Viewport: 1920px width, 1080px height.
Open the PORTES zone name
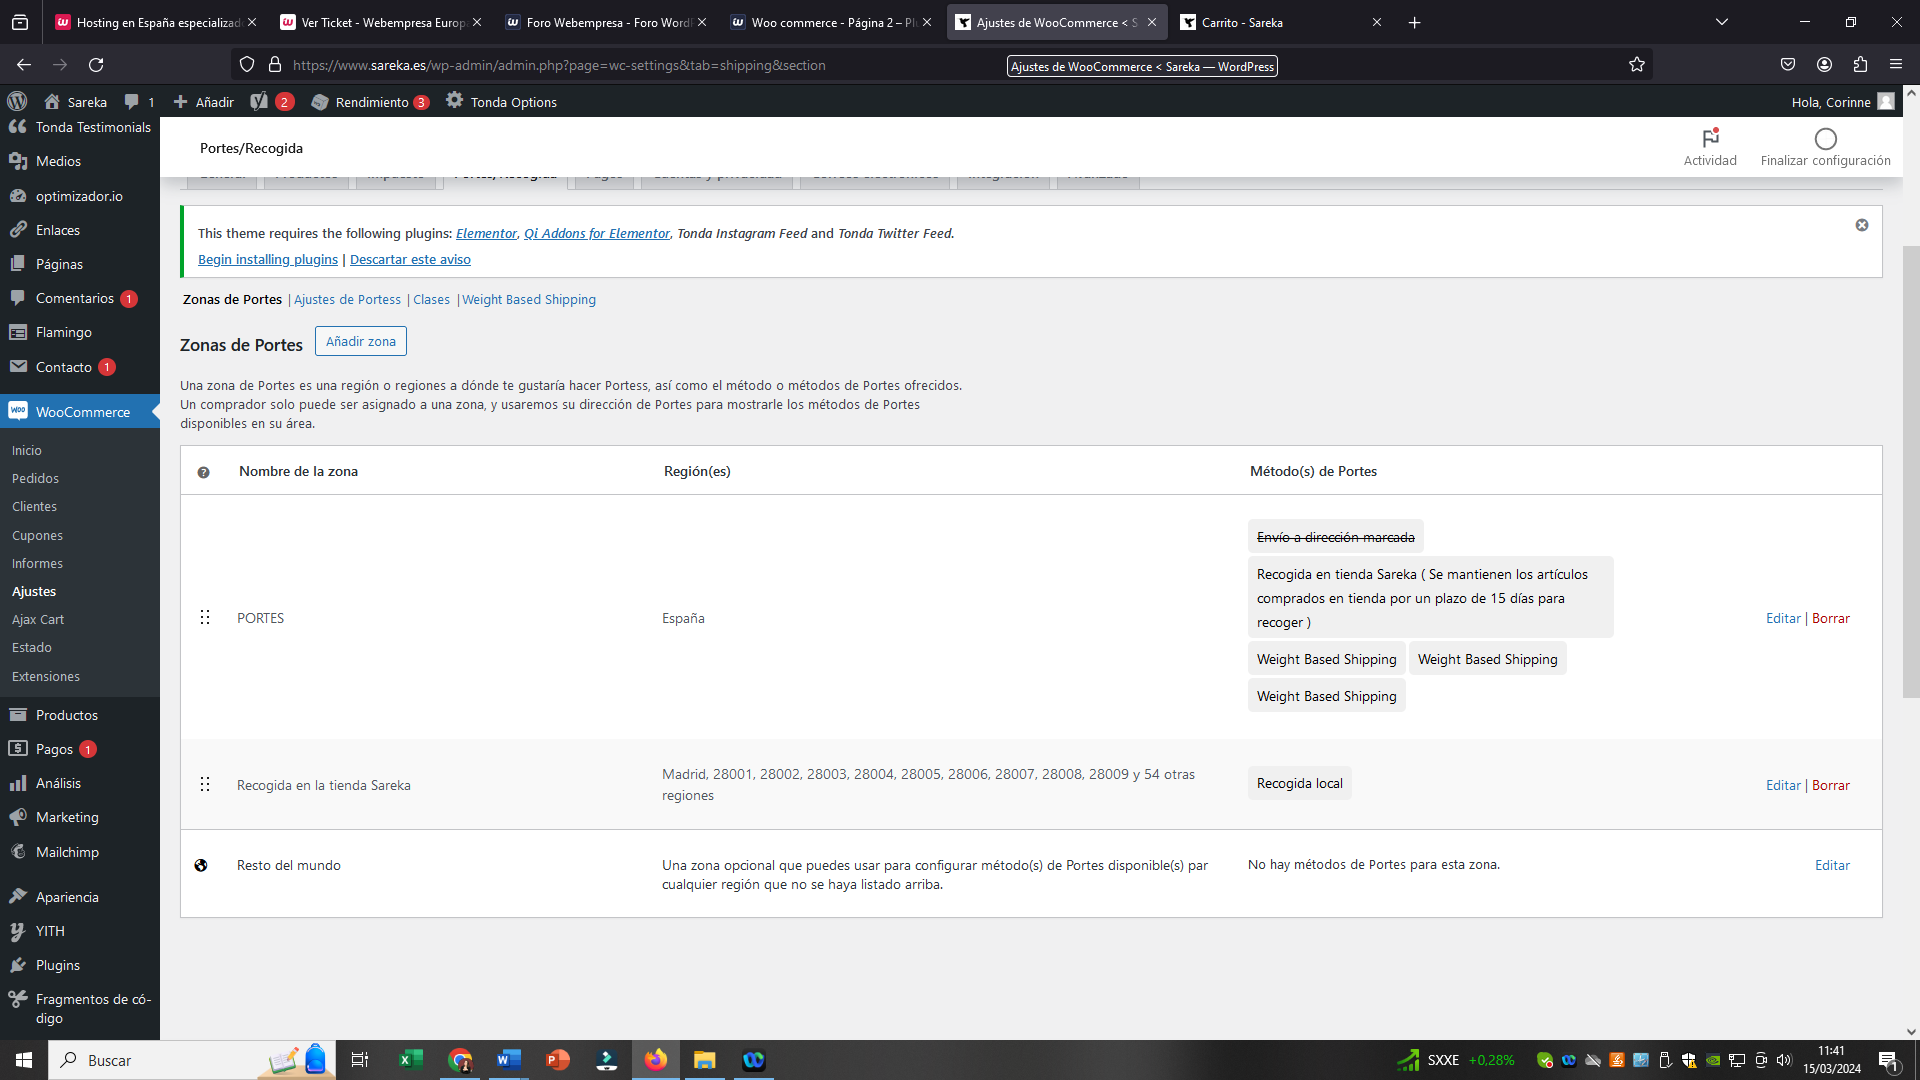[x=261, y=619]
